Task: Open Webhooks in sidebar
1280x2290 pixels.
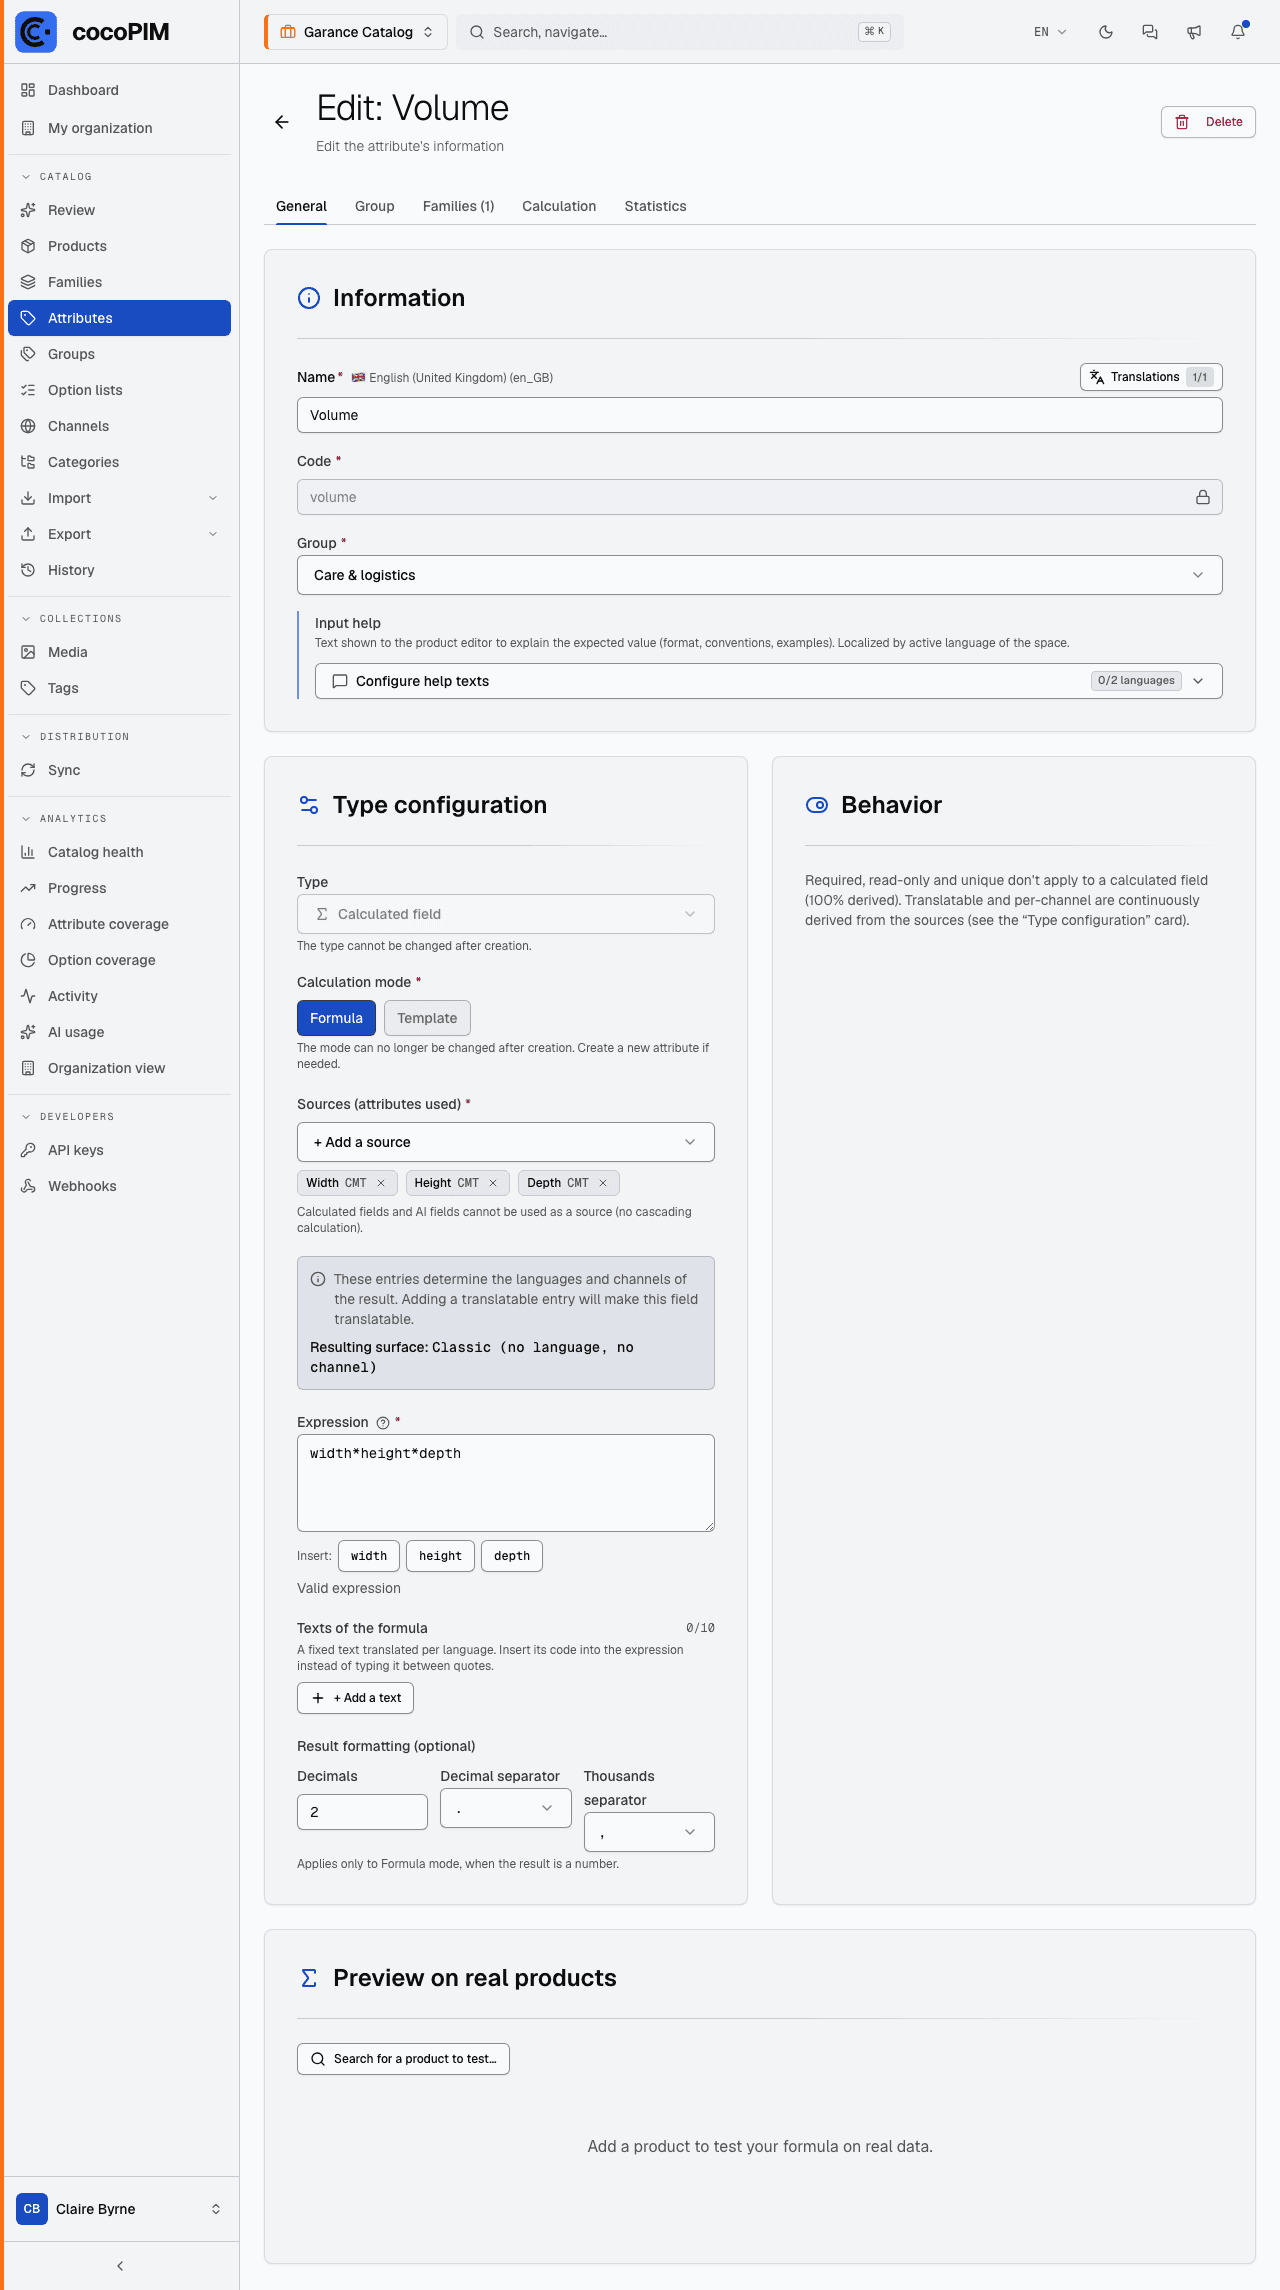Action: point(119,1186)
